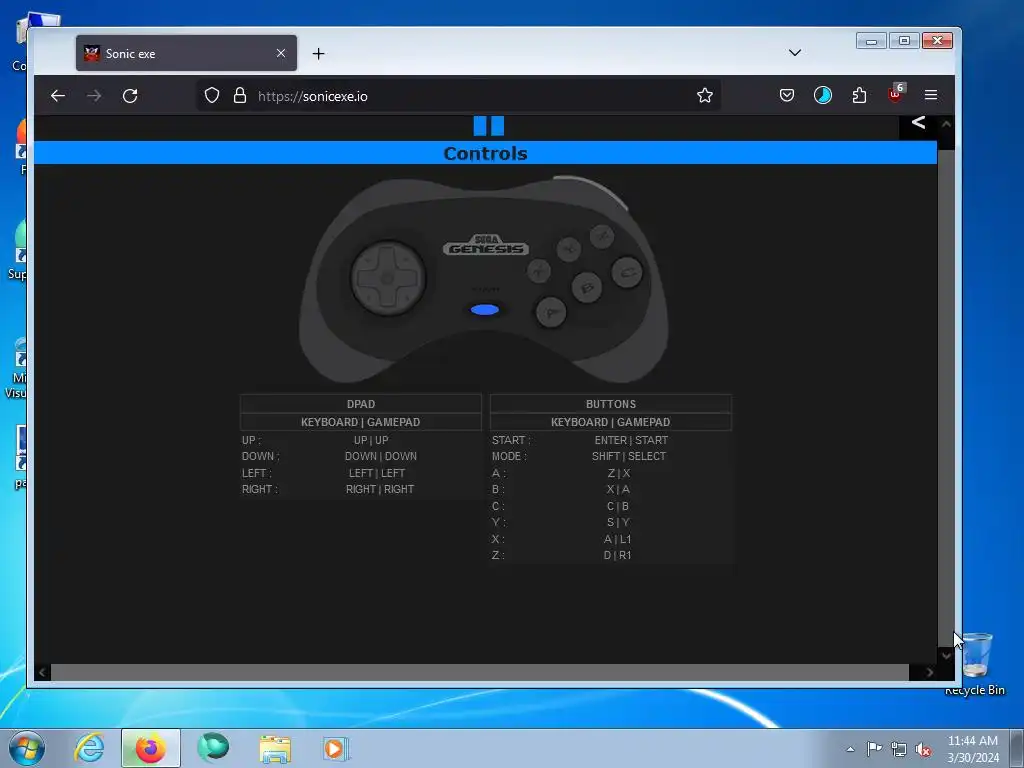Click the Firefox taskbar icon

[x=150, y=748]
